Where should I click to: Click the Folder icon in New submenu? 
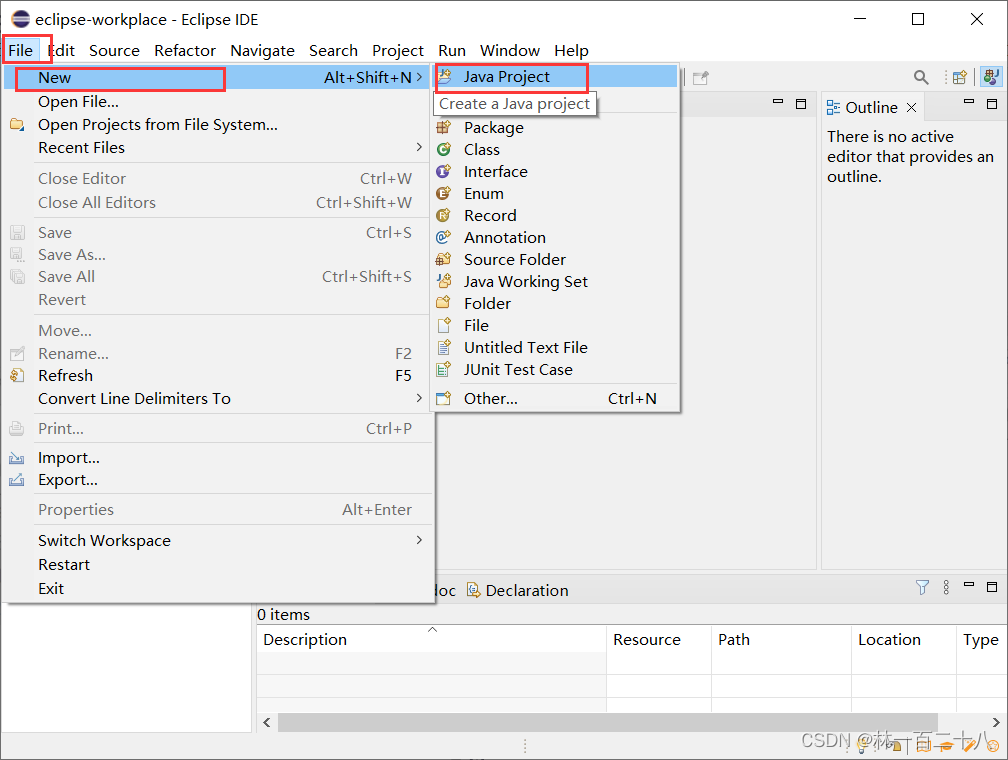pyautogui.click(x=444, y=303)
